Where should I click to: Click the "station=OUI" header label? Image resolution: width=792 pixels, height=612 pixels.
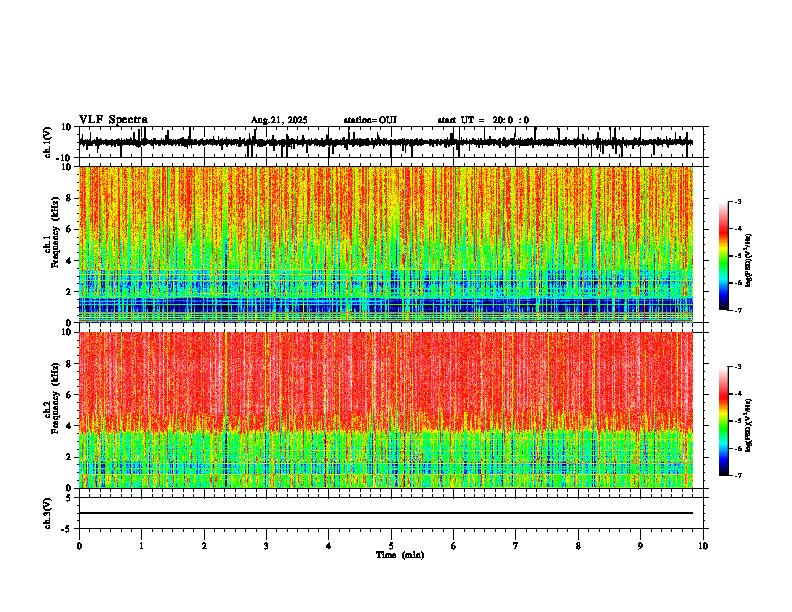coord(370,120)
